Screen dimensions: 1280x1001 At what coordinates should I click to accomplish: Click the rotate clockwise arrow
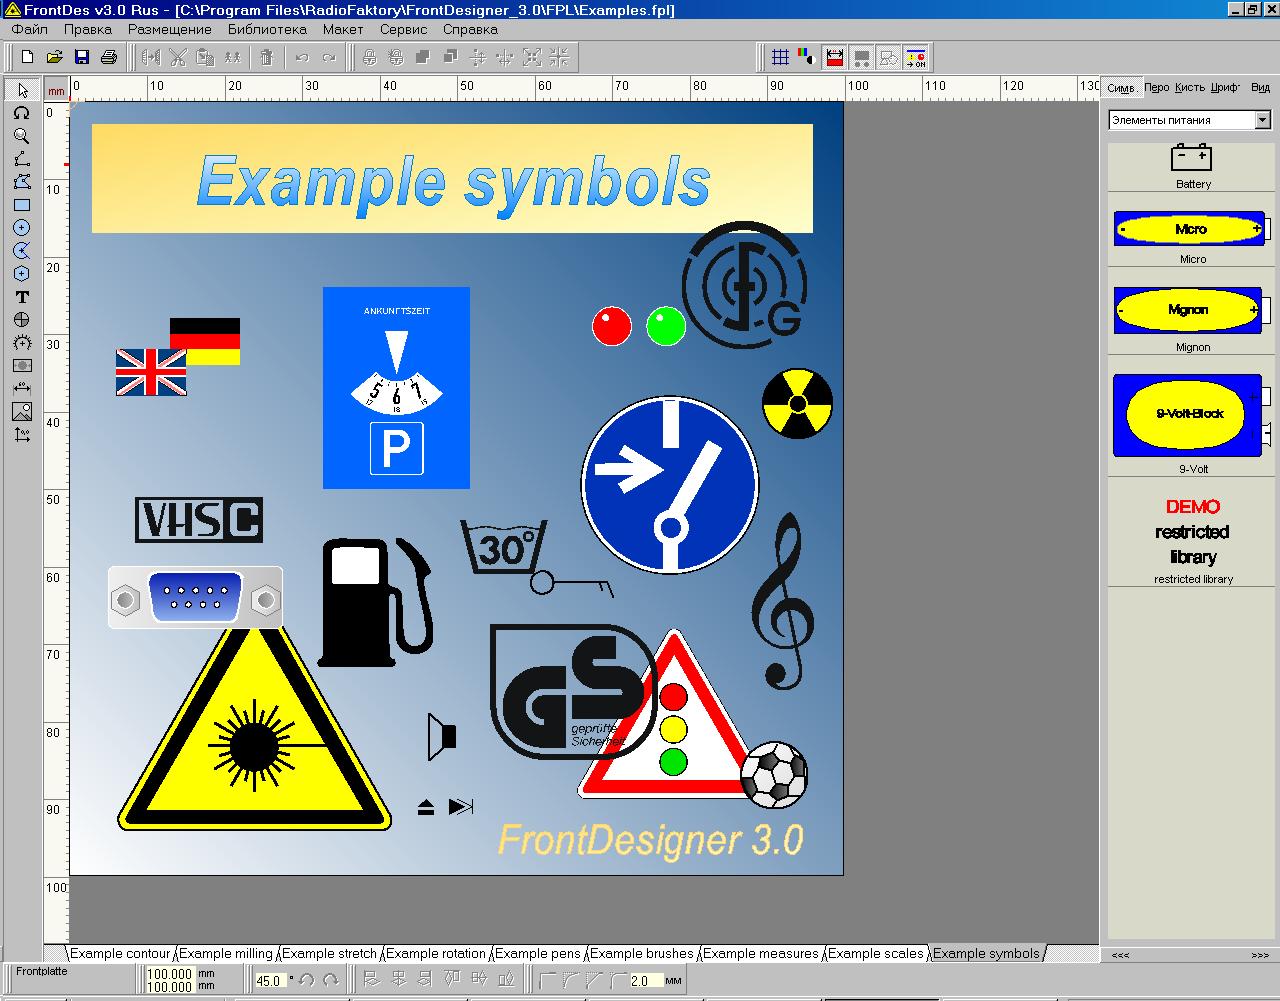[x=330, y=981]
